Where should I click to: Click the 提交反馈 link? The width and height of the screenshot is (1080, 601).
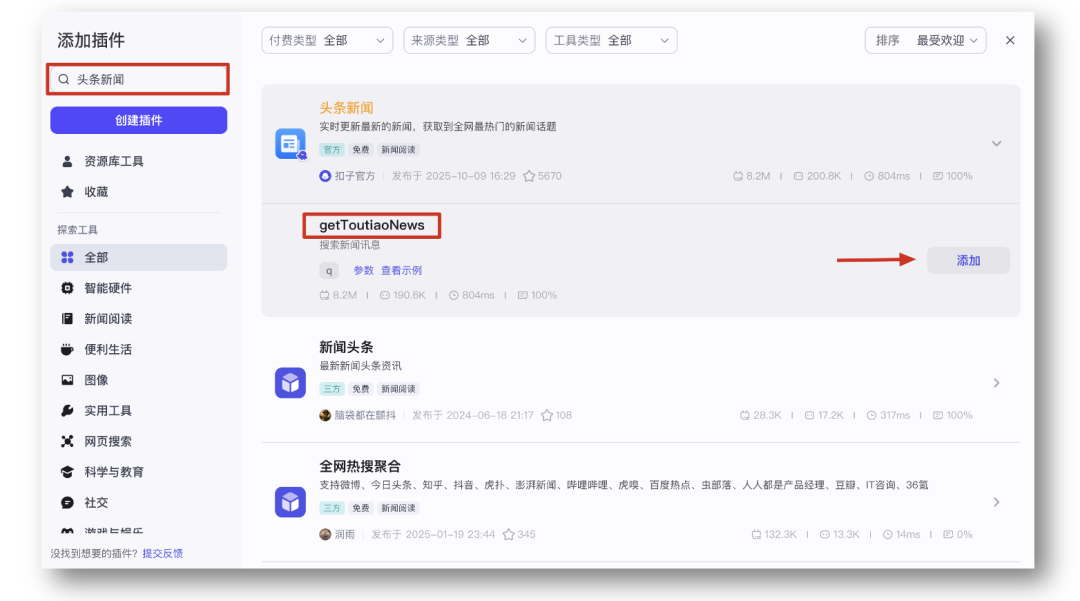point(163,553)
